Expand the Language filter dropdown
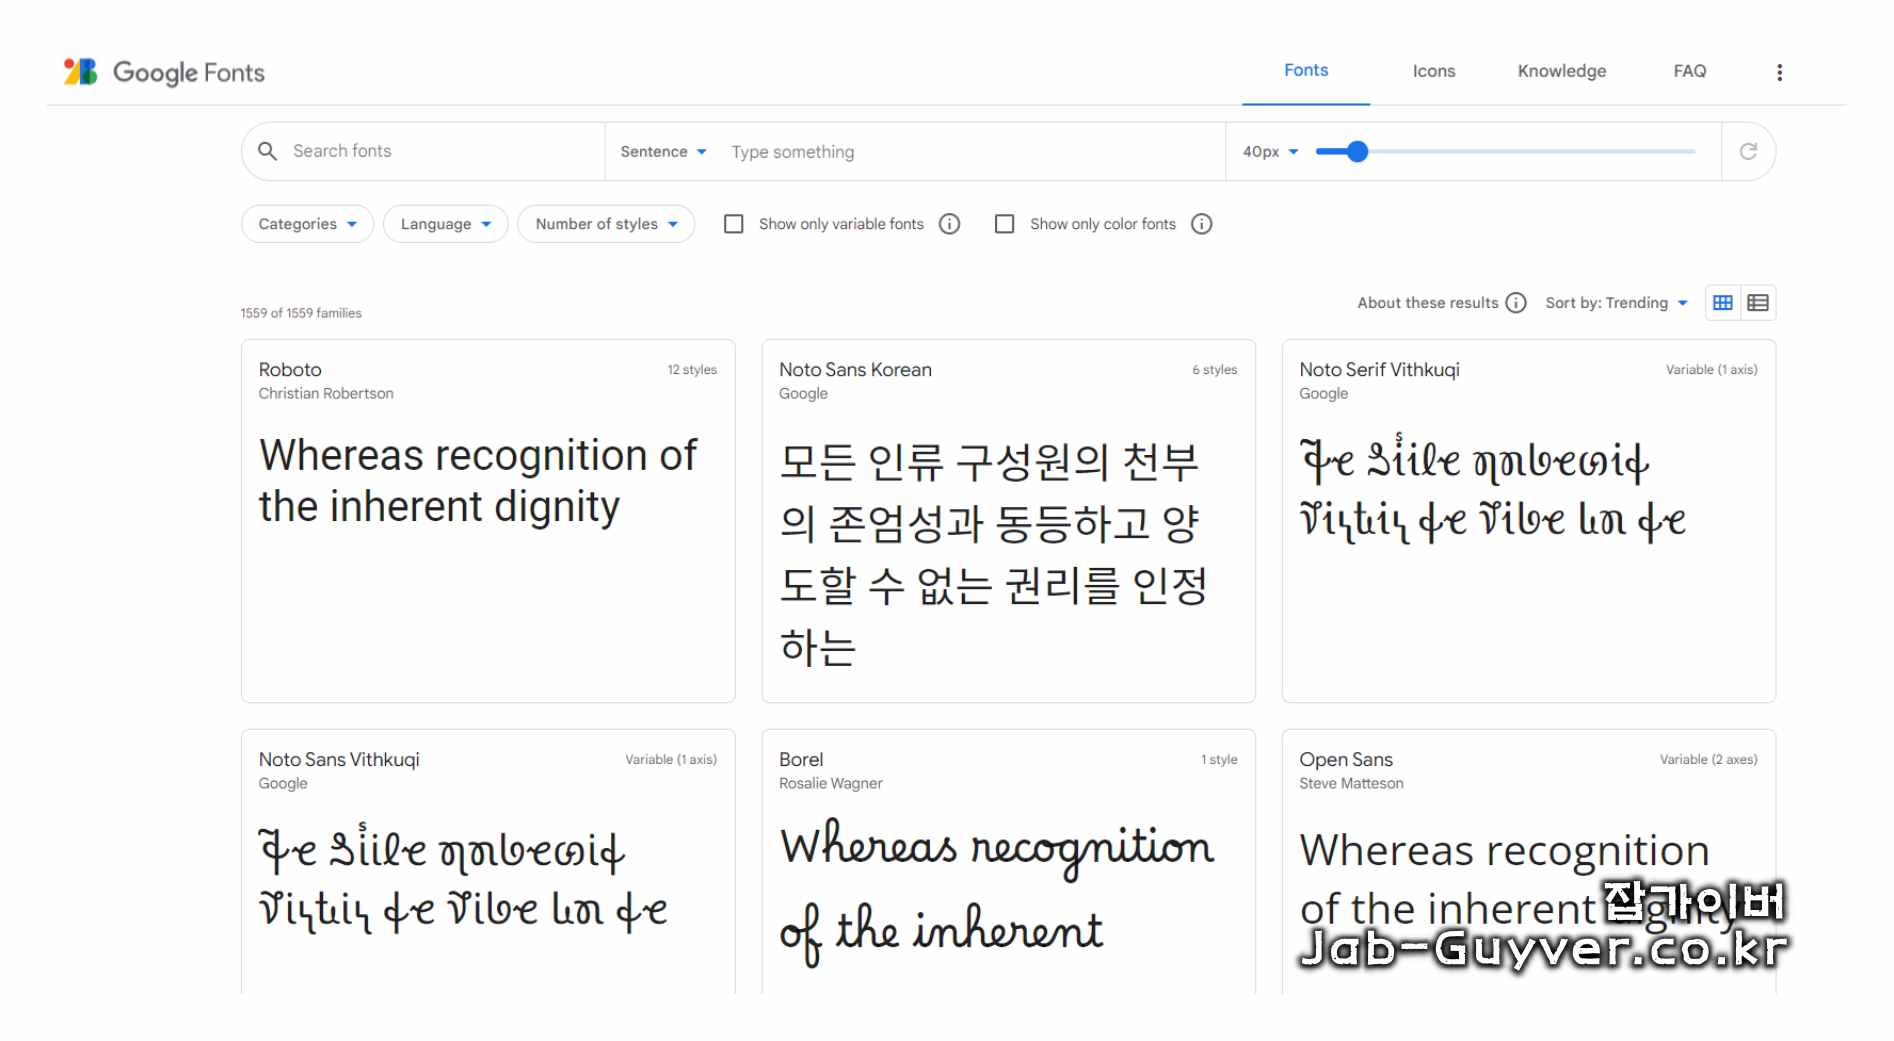The width and height of the screenshot is (1894, 1041). tap(445, 224)
